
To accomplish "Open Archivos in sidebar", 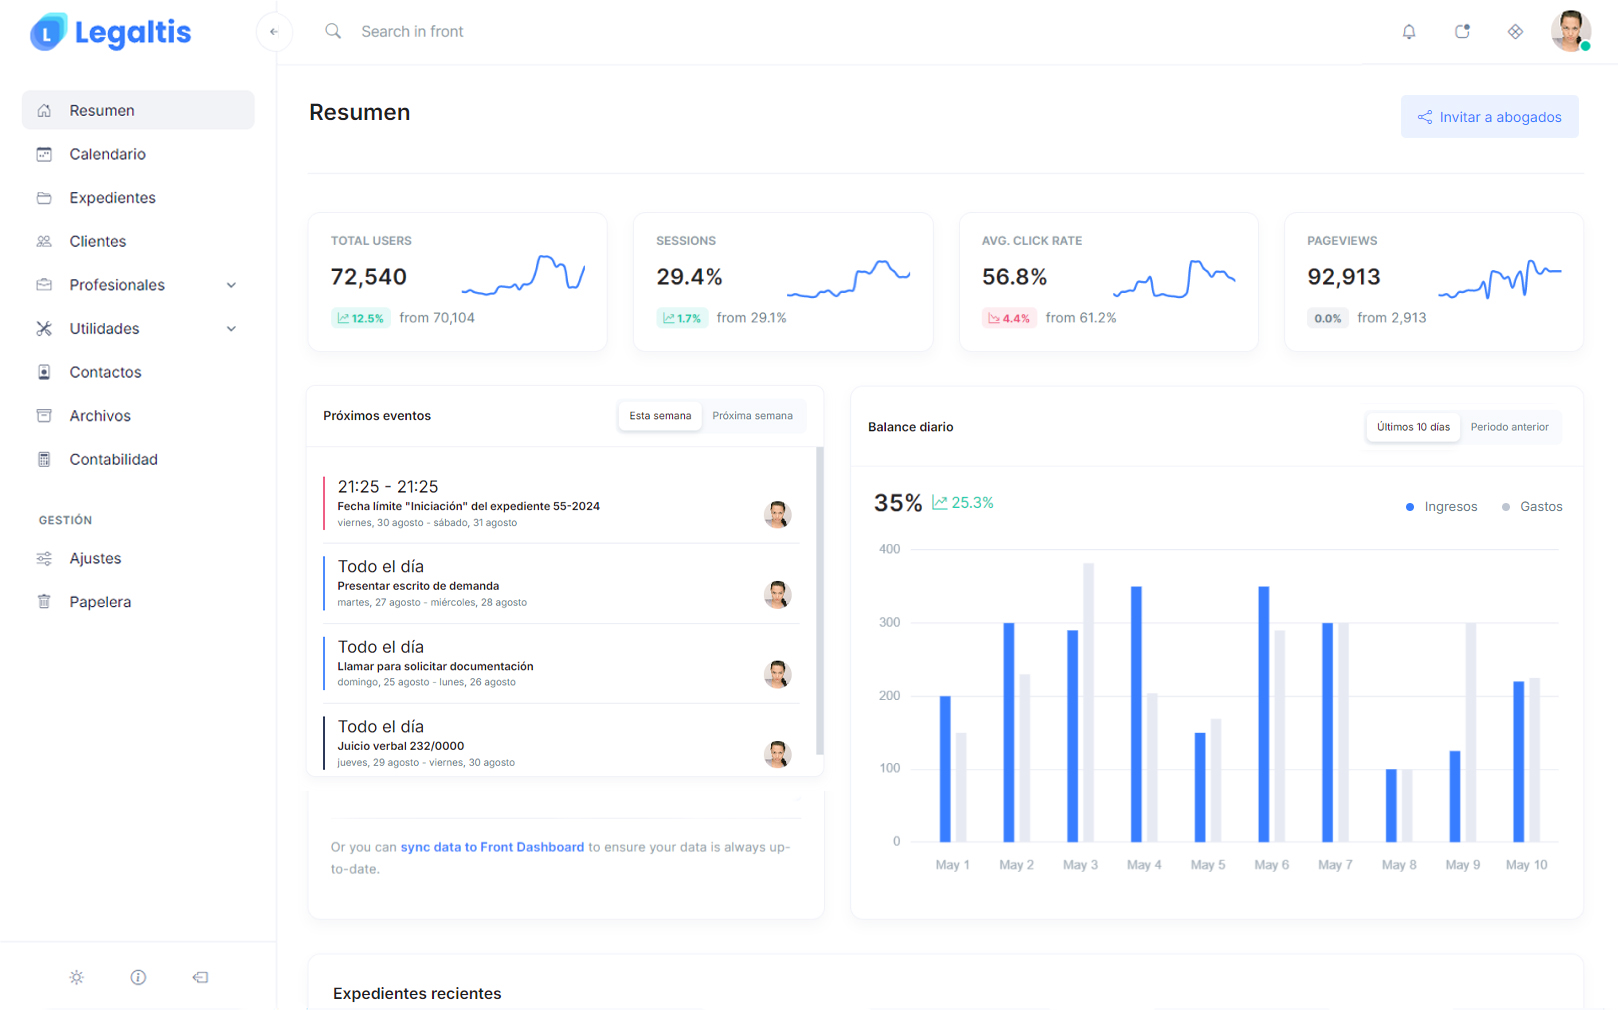I will (x=138, y=416).
